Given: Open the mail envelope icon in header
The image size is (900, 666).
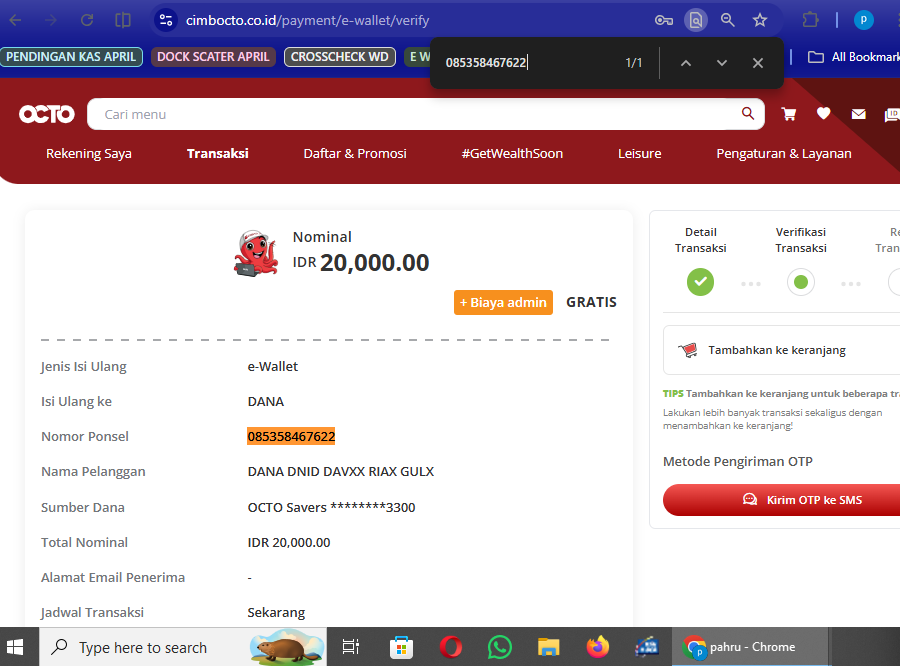Looking at the screenshot, I should point(858,114).
